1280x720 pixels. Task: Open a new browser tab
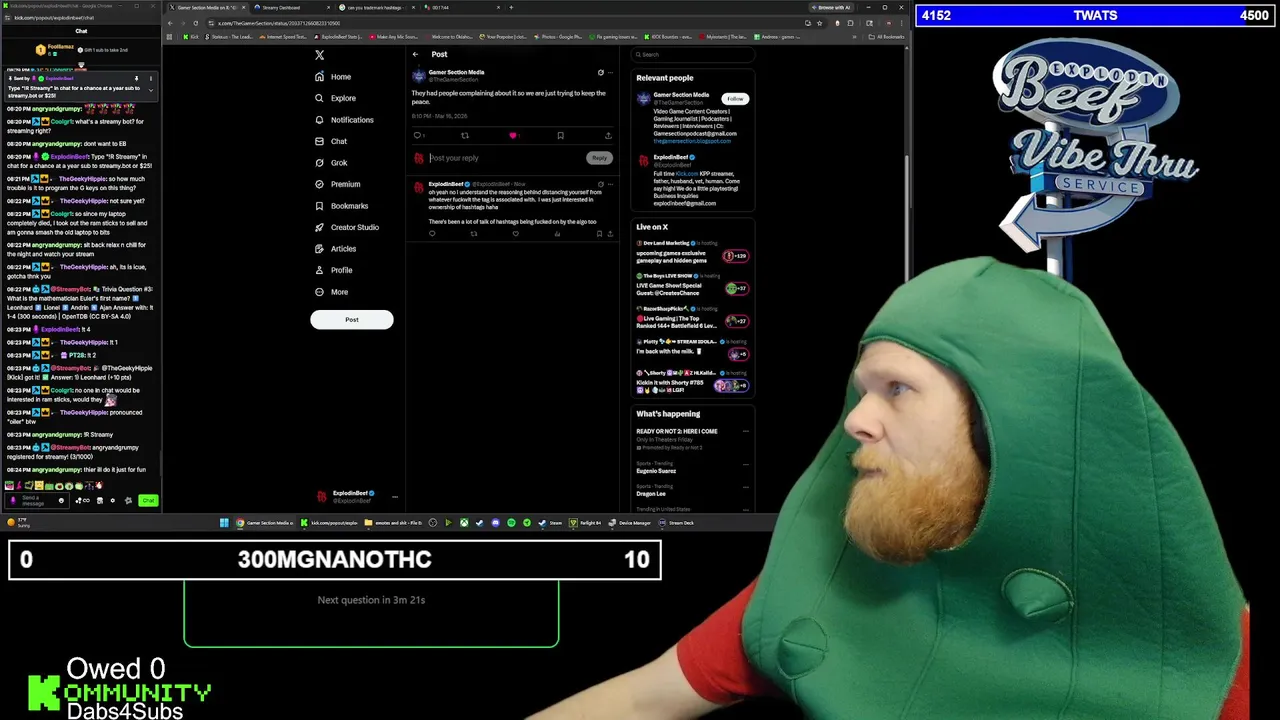(511, 8)
